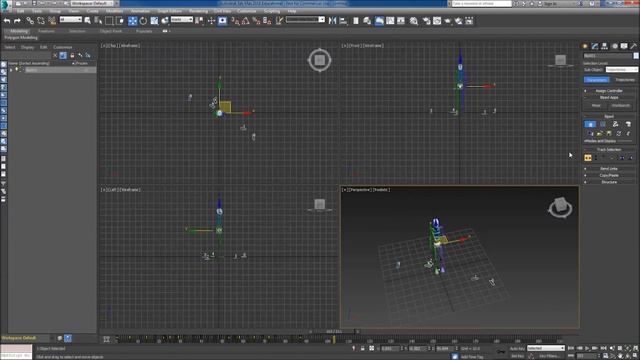Open the Select by Name dialog icon
Screen dimensions: 640x360
[x=98, y=21]
